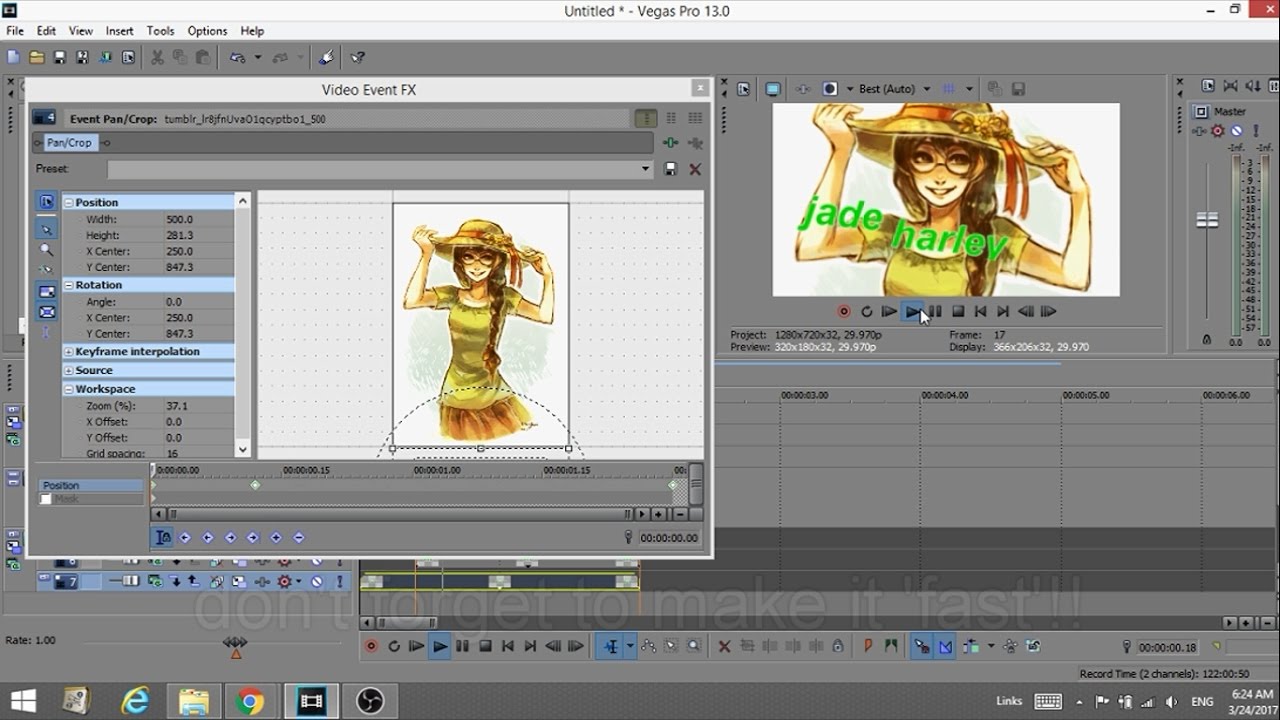
Task: Delete the Pan/Crop preset with red X
Action: coord(695,169)
